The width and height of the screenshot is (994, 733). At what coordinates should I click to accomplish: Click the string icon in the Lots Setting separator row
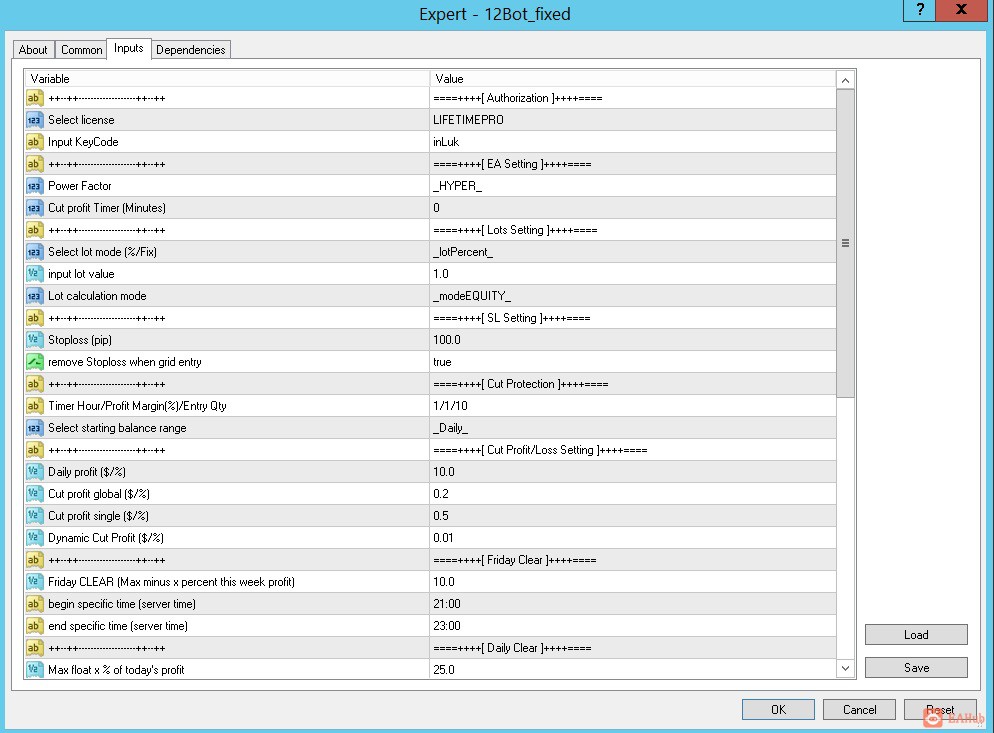pyautogui.click(x=34, y=230)
